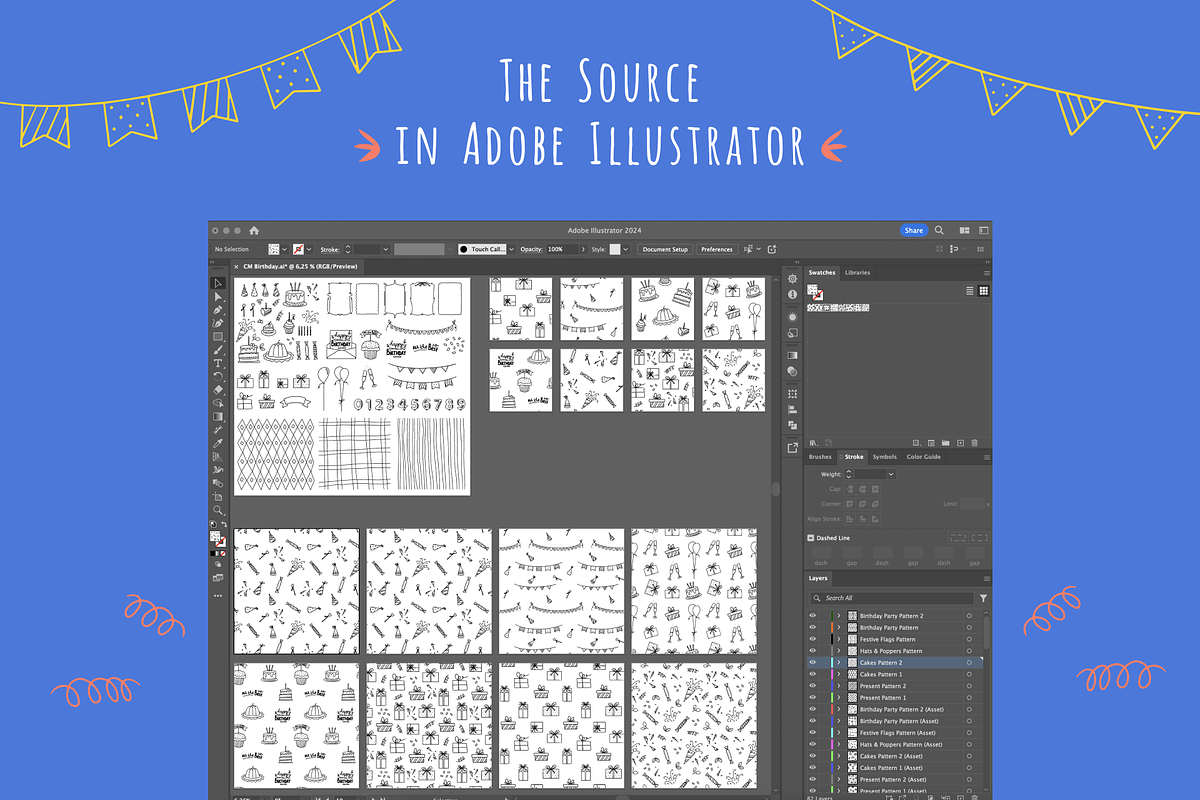Switch to the Brushes tab
The height and width of the screenshot is (800, 1200).
pos(820,457)
